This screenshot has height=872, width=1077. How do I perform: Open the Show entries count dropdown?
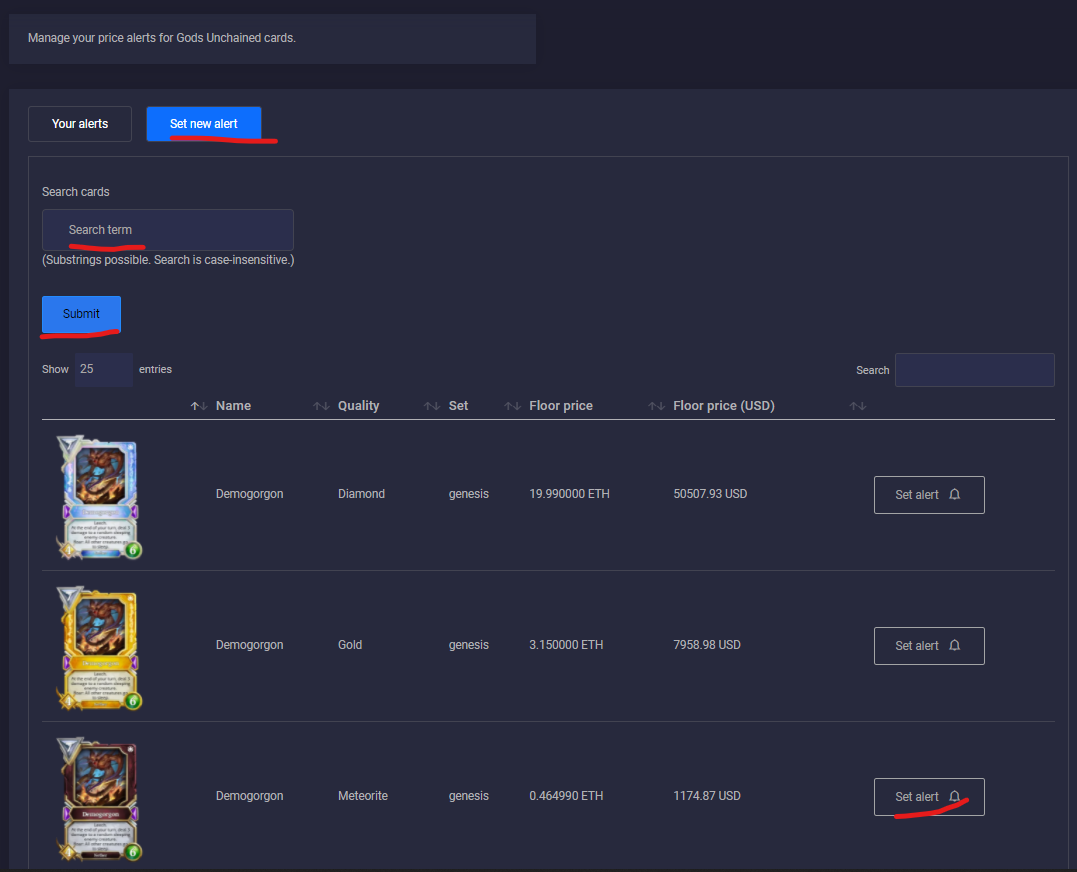104,369
